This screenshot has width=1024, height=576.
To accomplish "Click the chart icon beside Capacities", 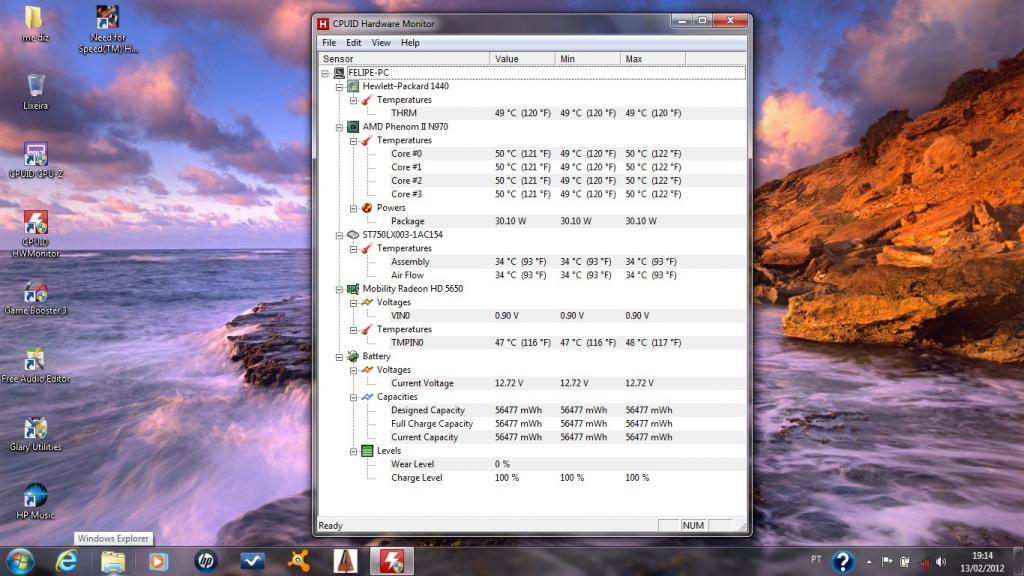I will [367, 396].
